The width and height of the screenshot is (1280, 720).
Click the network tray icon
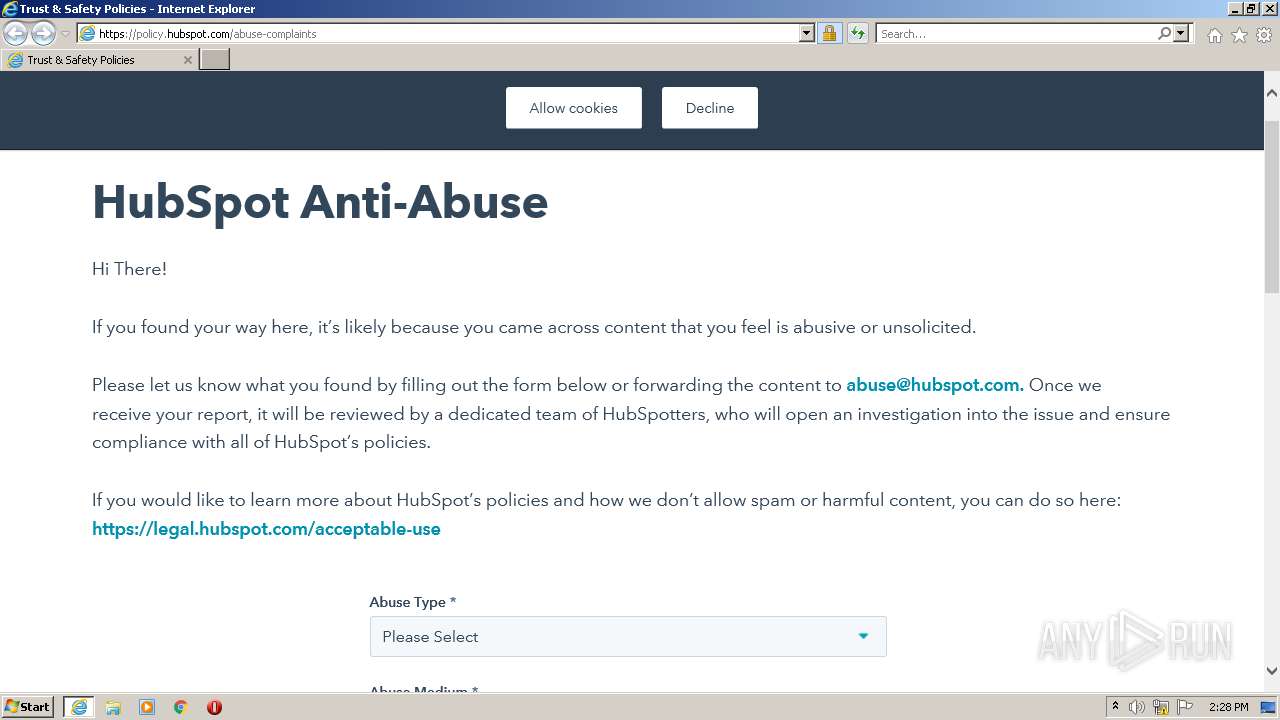[x=1161, y=707]
